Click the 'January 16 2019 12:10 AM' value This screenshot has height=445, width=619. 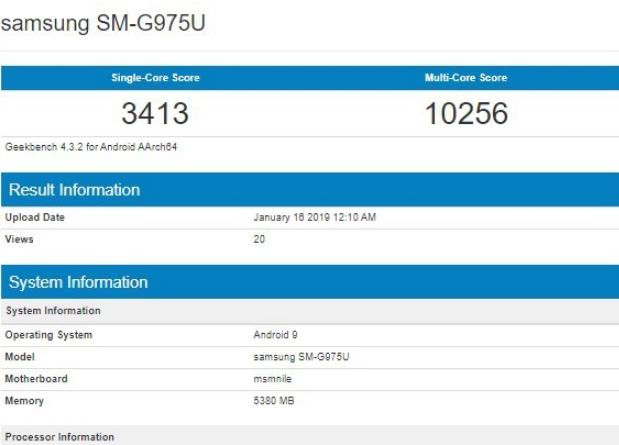(x=315, y=217)
